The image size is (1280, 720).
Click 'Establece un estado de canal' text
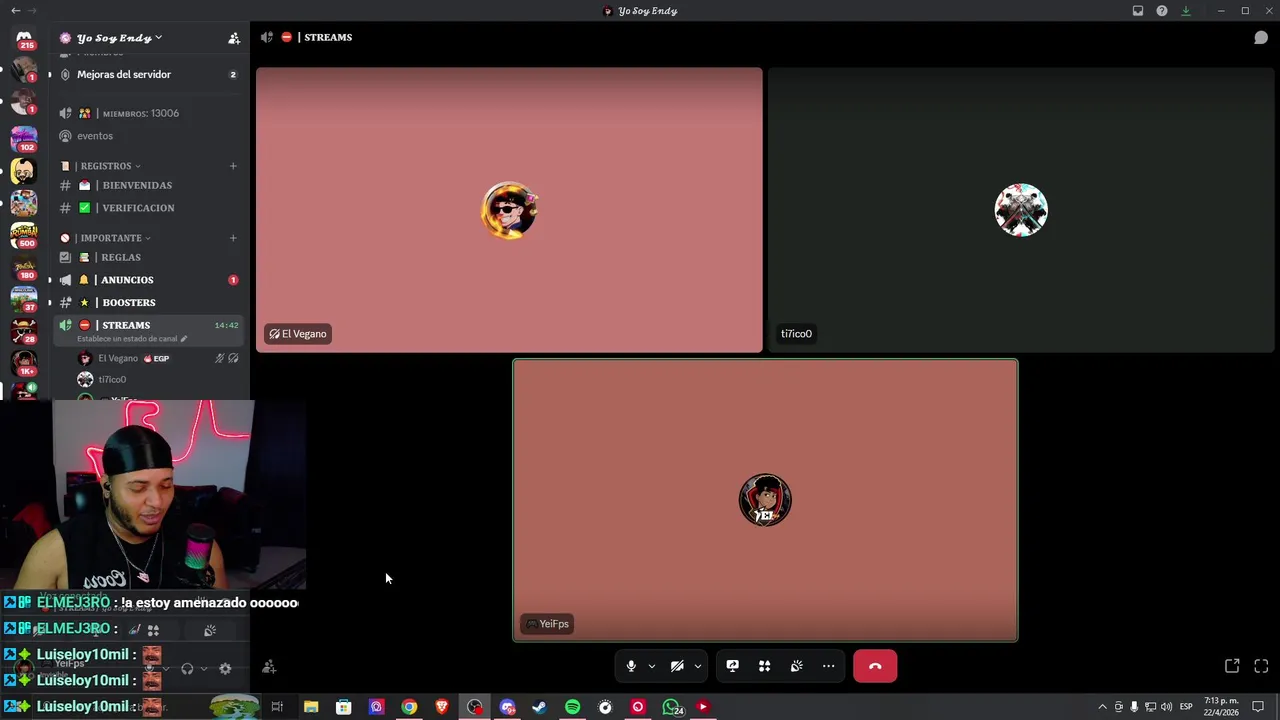127,339
